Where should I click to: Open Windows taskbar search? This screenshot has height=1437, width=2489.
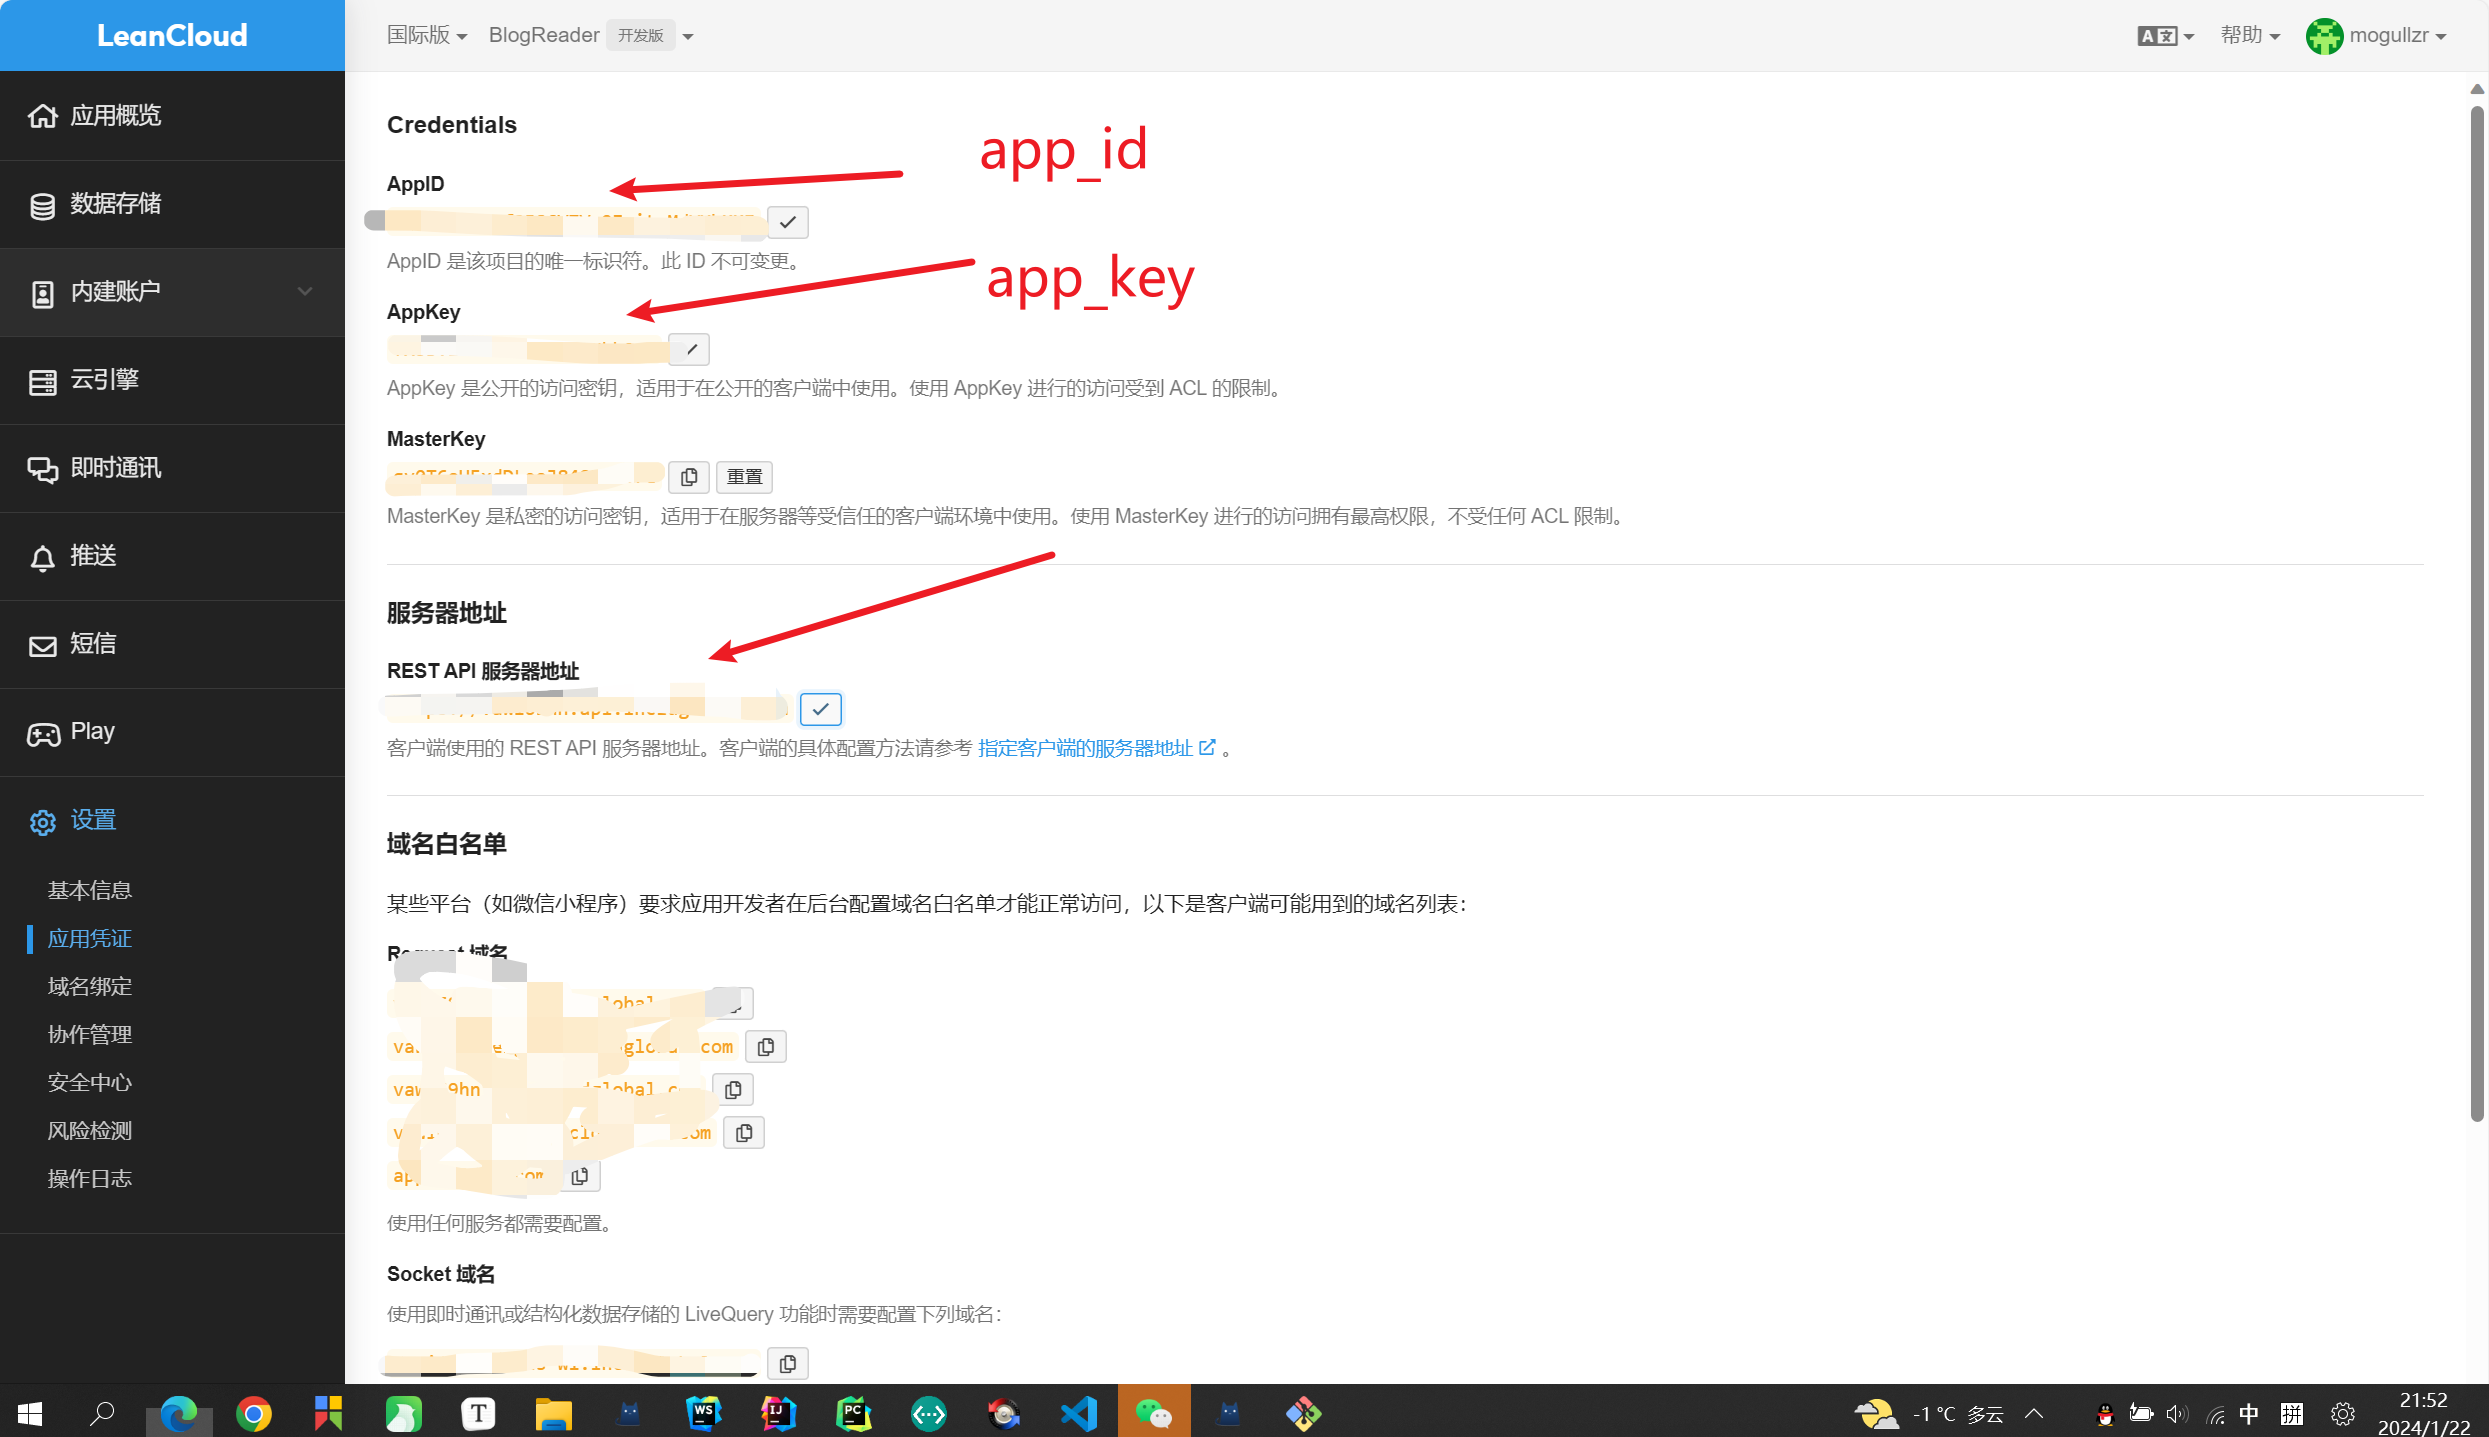coord(102,1413)
